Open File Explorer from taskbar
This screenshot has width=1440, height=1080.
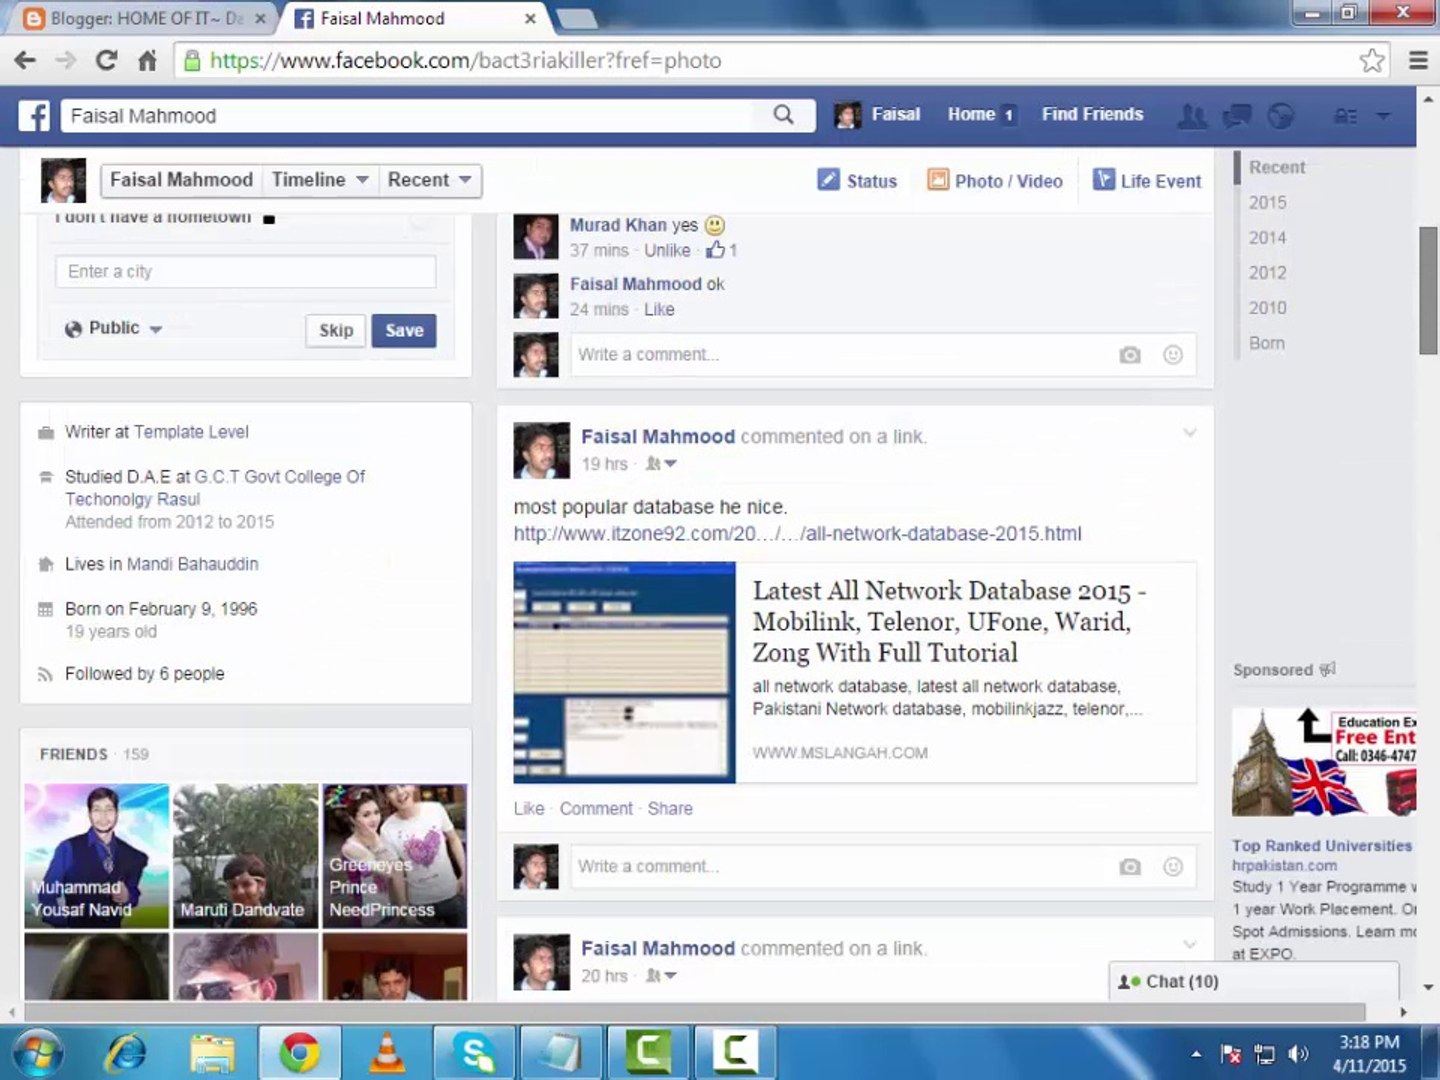pyautogui.click(x=212, y=1052)
